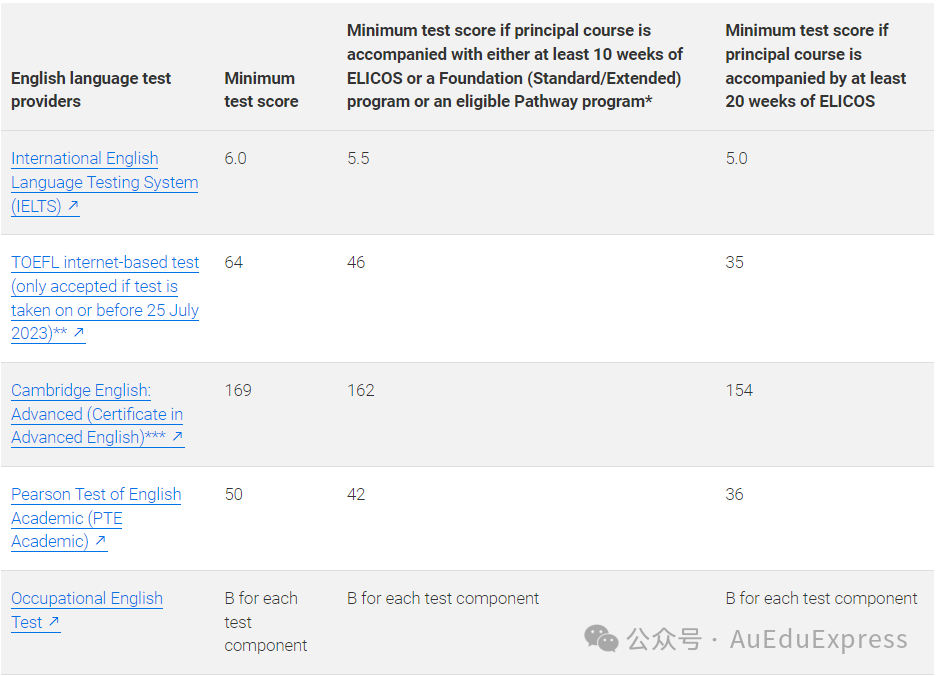Image resolution: width=937 pixels, height=676 pixels.
Task: Click the external link arrow after IELTS
Action: [73, 207]
